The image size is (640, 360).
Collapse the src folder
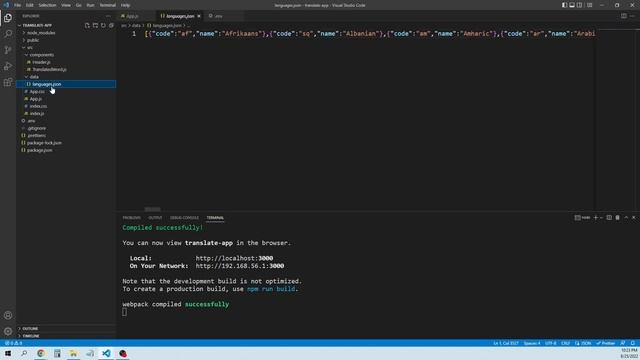click(29, 47)
